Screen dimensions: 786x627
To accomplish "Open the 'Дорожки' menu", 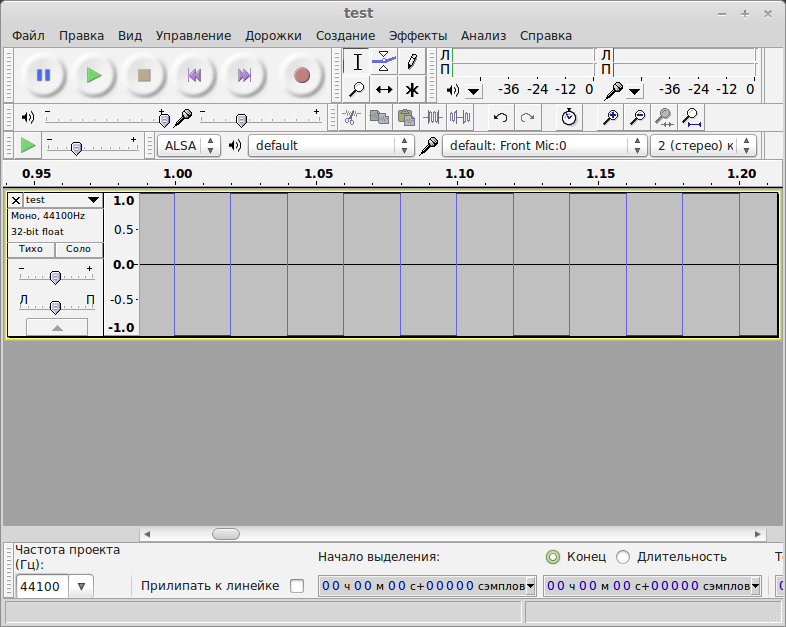I will coord(273,35).
